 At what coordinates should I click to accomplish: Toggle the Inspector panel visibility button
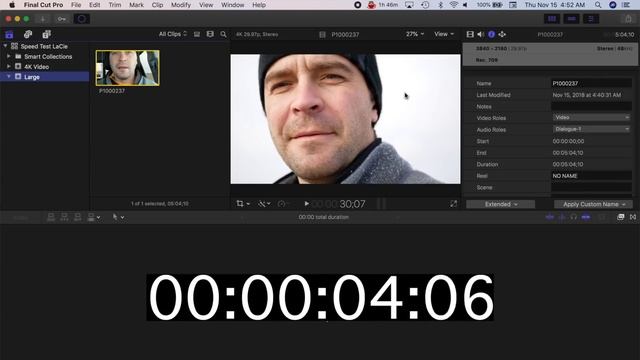(591, 19)
